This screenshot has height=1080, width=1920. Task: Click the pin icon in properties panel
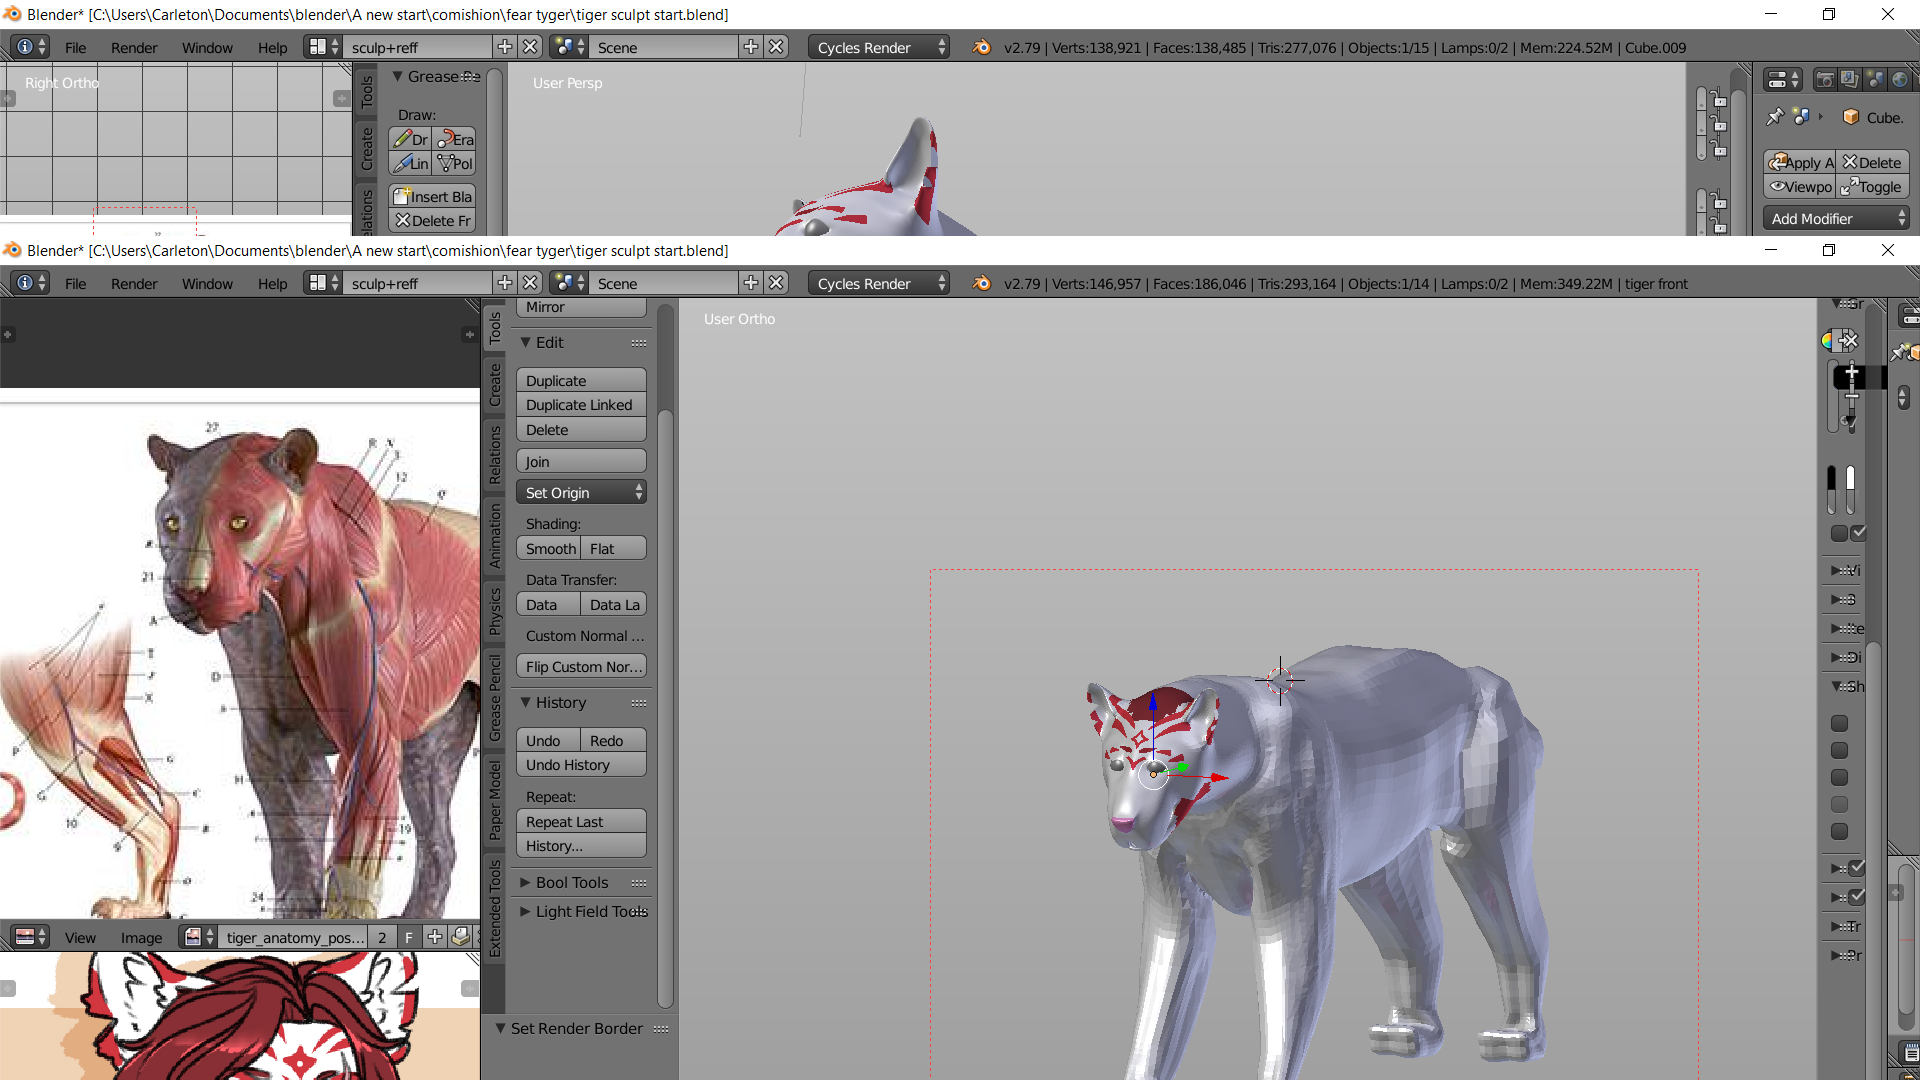click(x=1775, y=117)
